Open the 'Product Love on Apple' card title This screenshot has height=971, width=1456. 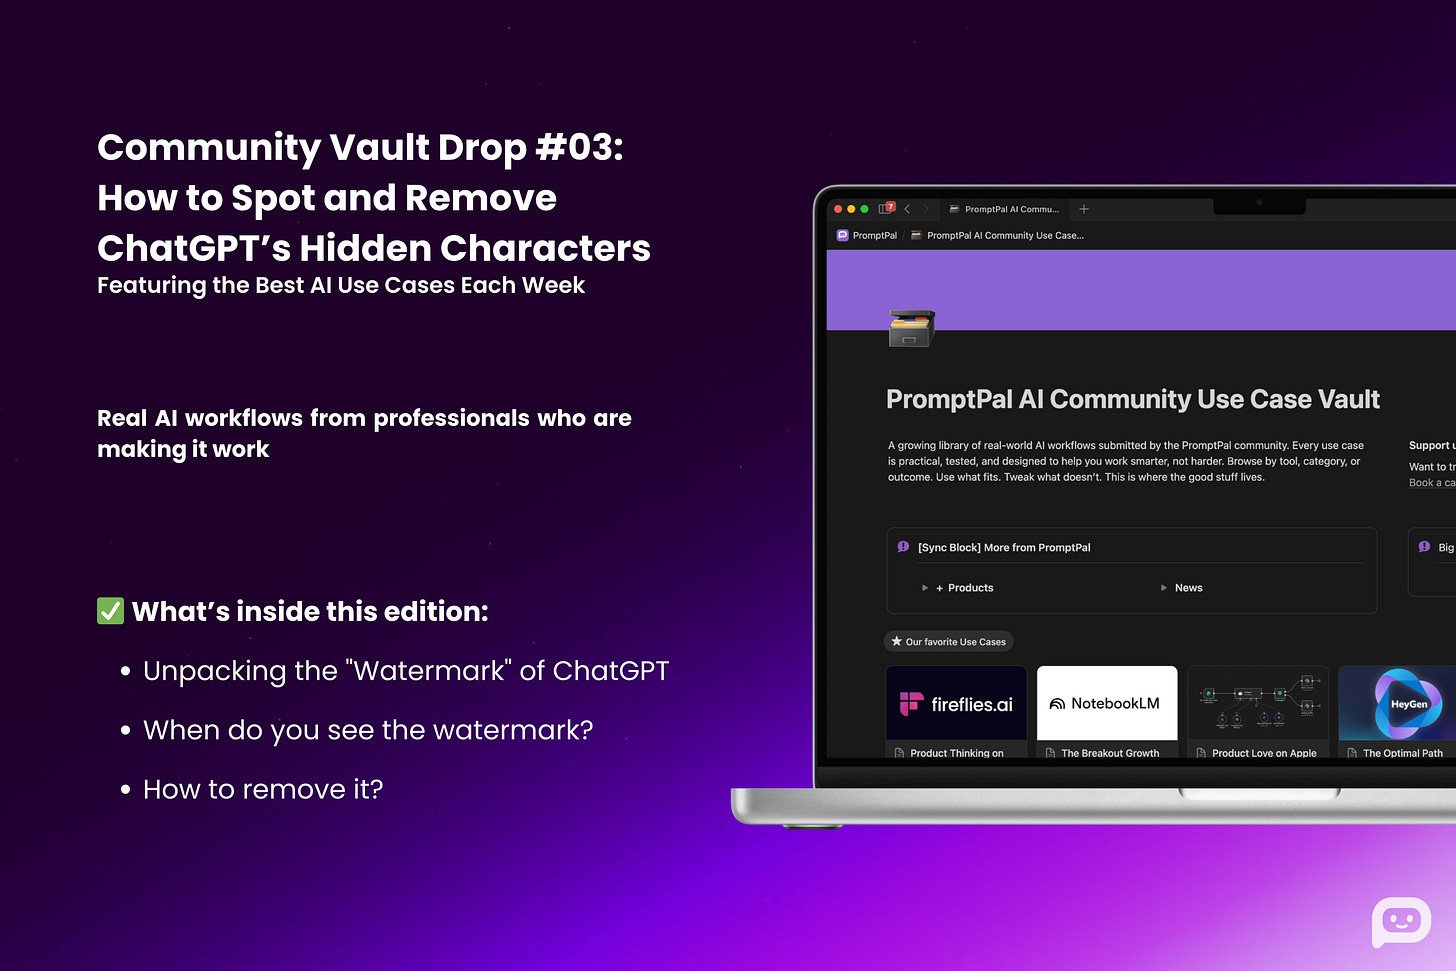1264,753
